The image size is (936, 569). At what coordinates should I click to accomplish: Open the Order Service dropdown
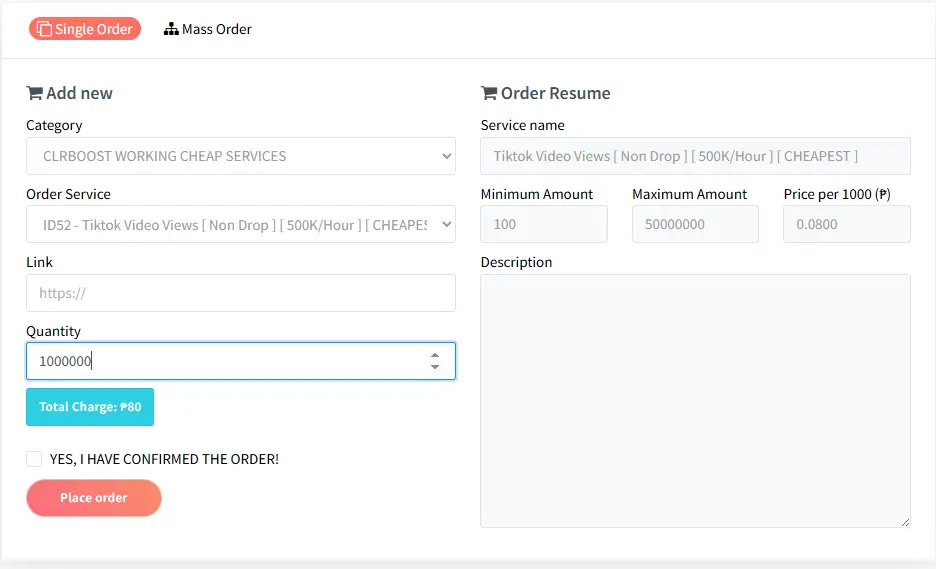click(241, 224)
